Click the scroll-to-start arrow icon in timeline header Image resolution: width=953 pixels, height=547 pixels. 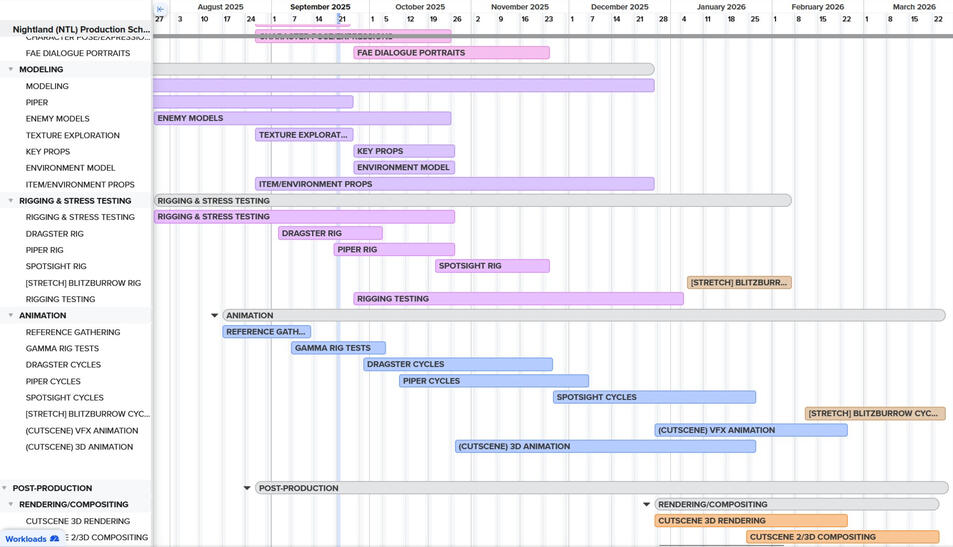click(160, 9)
